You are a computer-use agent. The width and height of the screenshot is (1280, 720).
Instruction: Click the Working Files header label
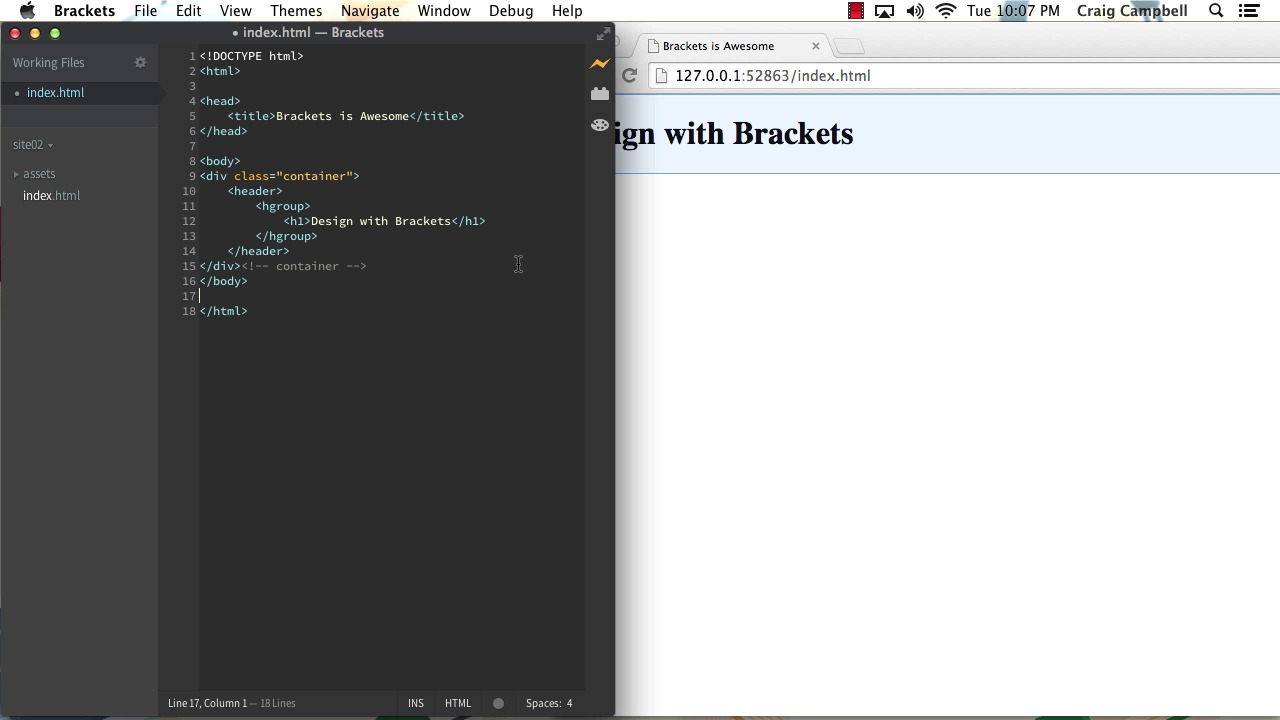tap(48, 62)
